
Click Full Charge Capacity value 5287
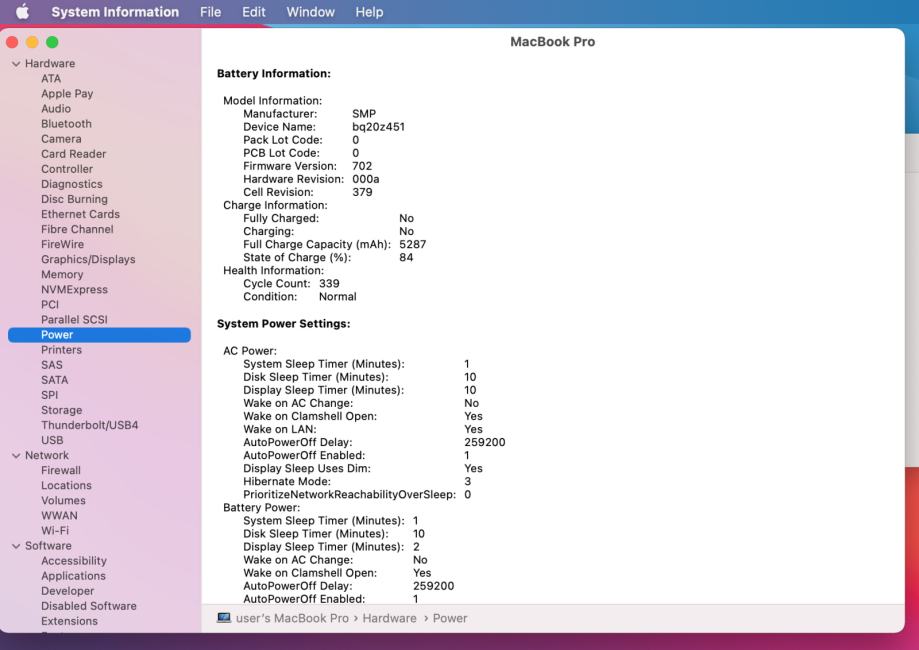(x=413, y=244)
